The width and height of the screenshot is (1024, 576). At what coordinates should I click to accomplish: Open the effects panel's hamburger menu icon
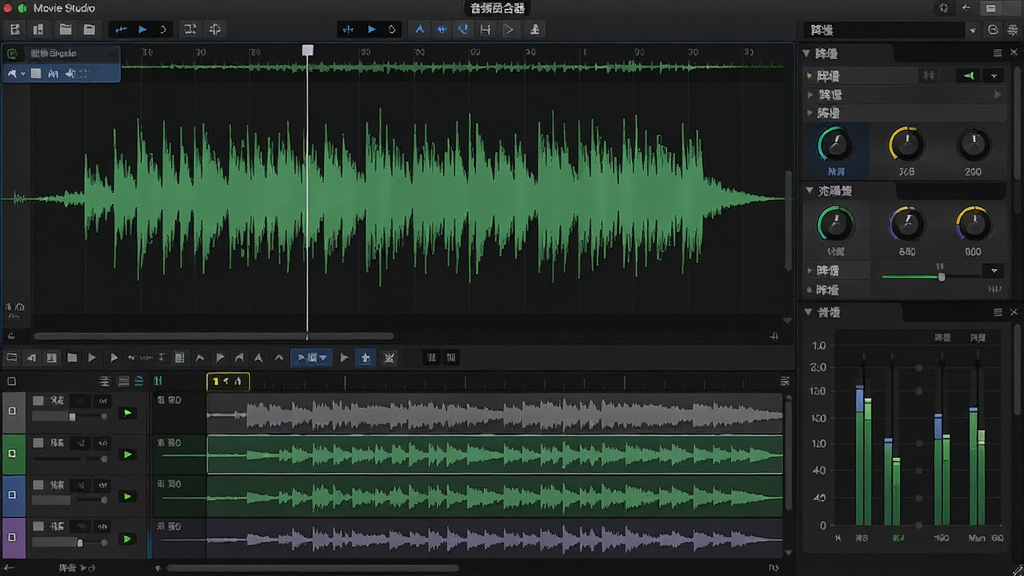tap(997, 53)
